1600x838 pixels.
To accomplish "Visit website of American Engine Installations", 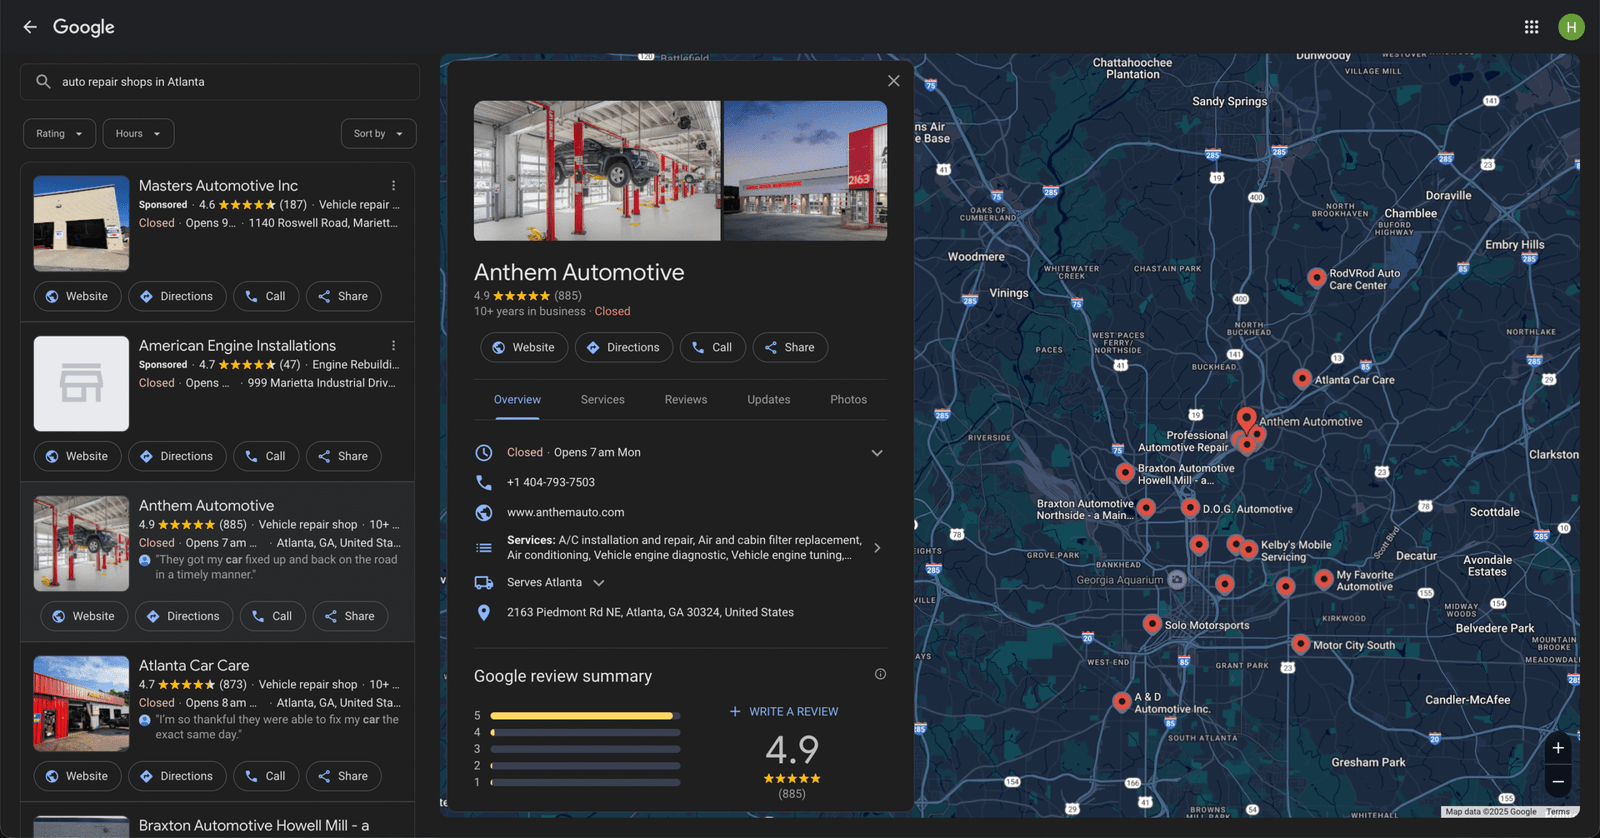I will click(x=77, y=456).
